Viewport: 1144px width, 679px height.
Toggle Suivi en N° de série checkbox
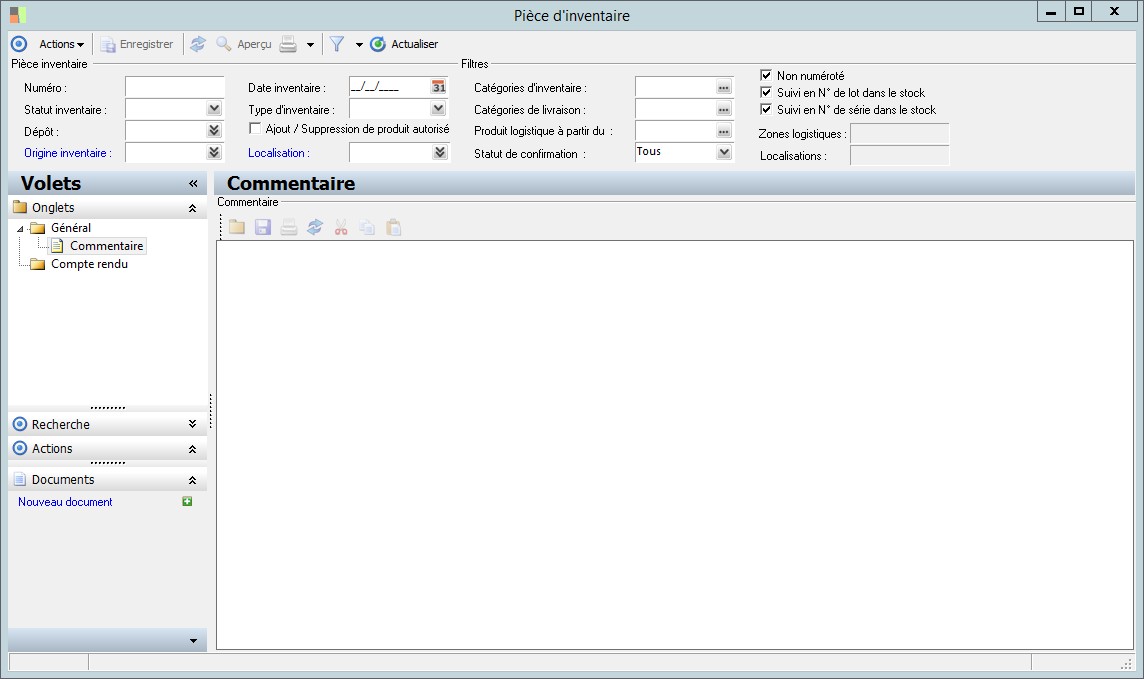[x=766, y=109]
